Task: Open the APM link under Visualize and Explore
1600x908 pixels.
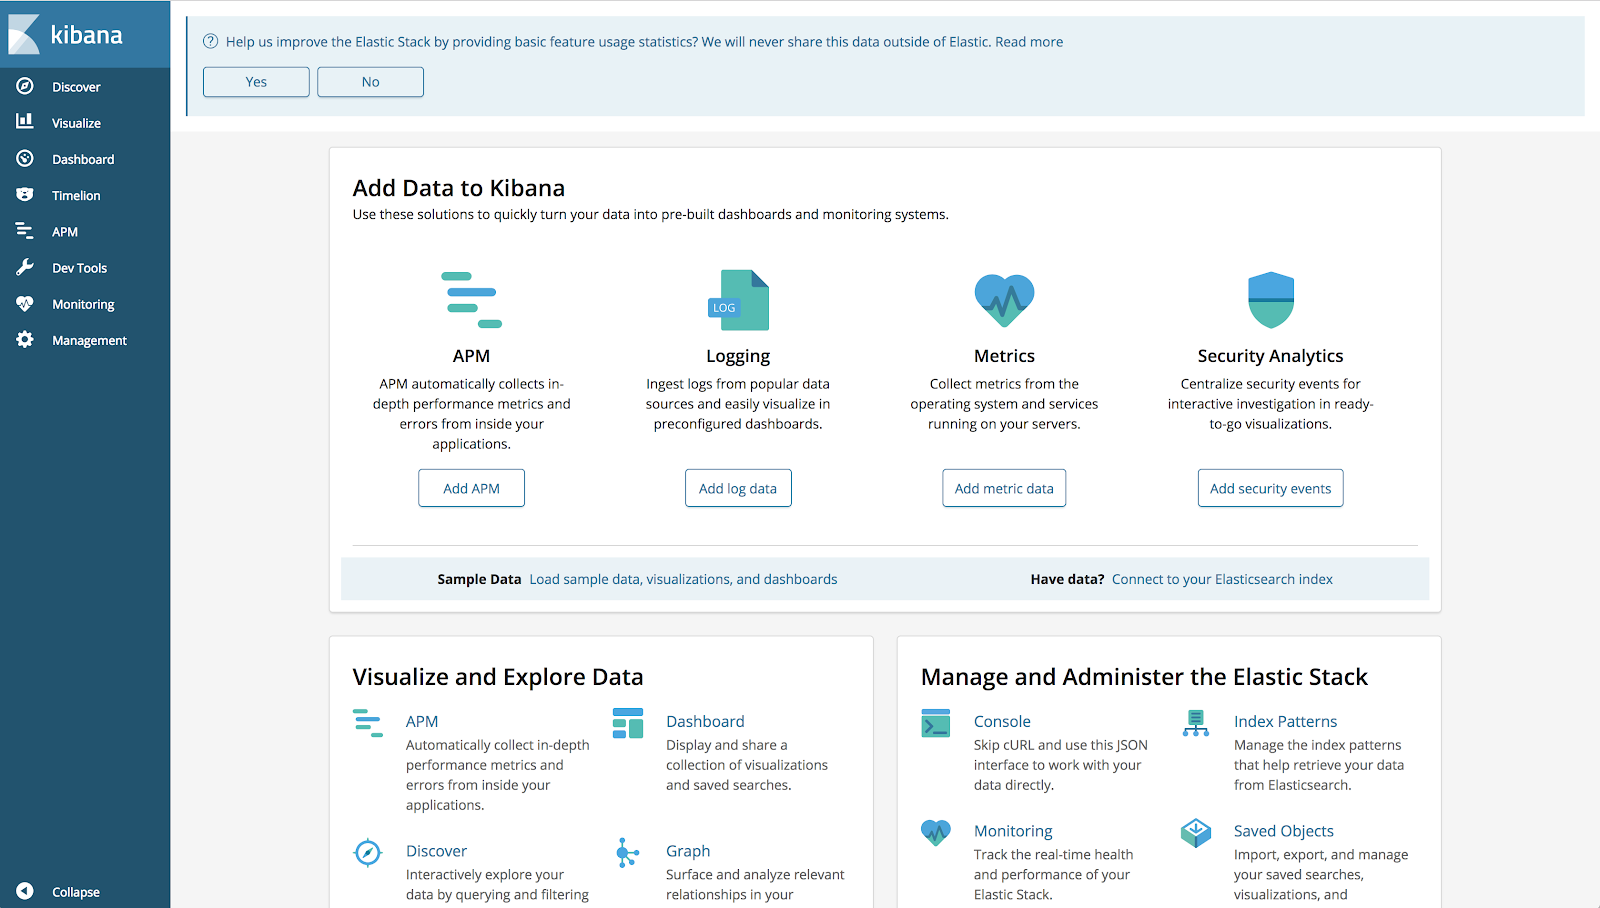Action: click(x=422, y=721)
